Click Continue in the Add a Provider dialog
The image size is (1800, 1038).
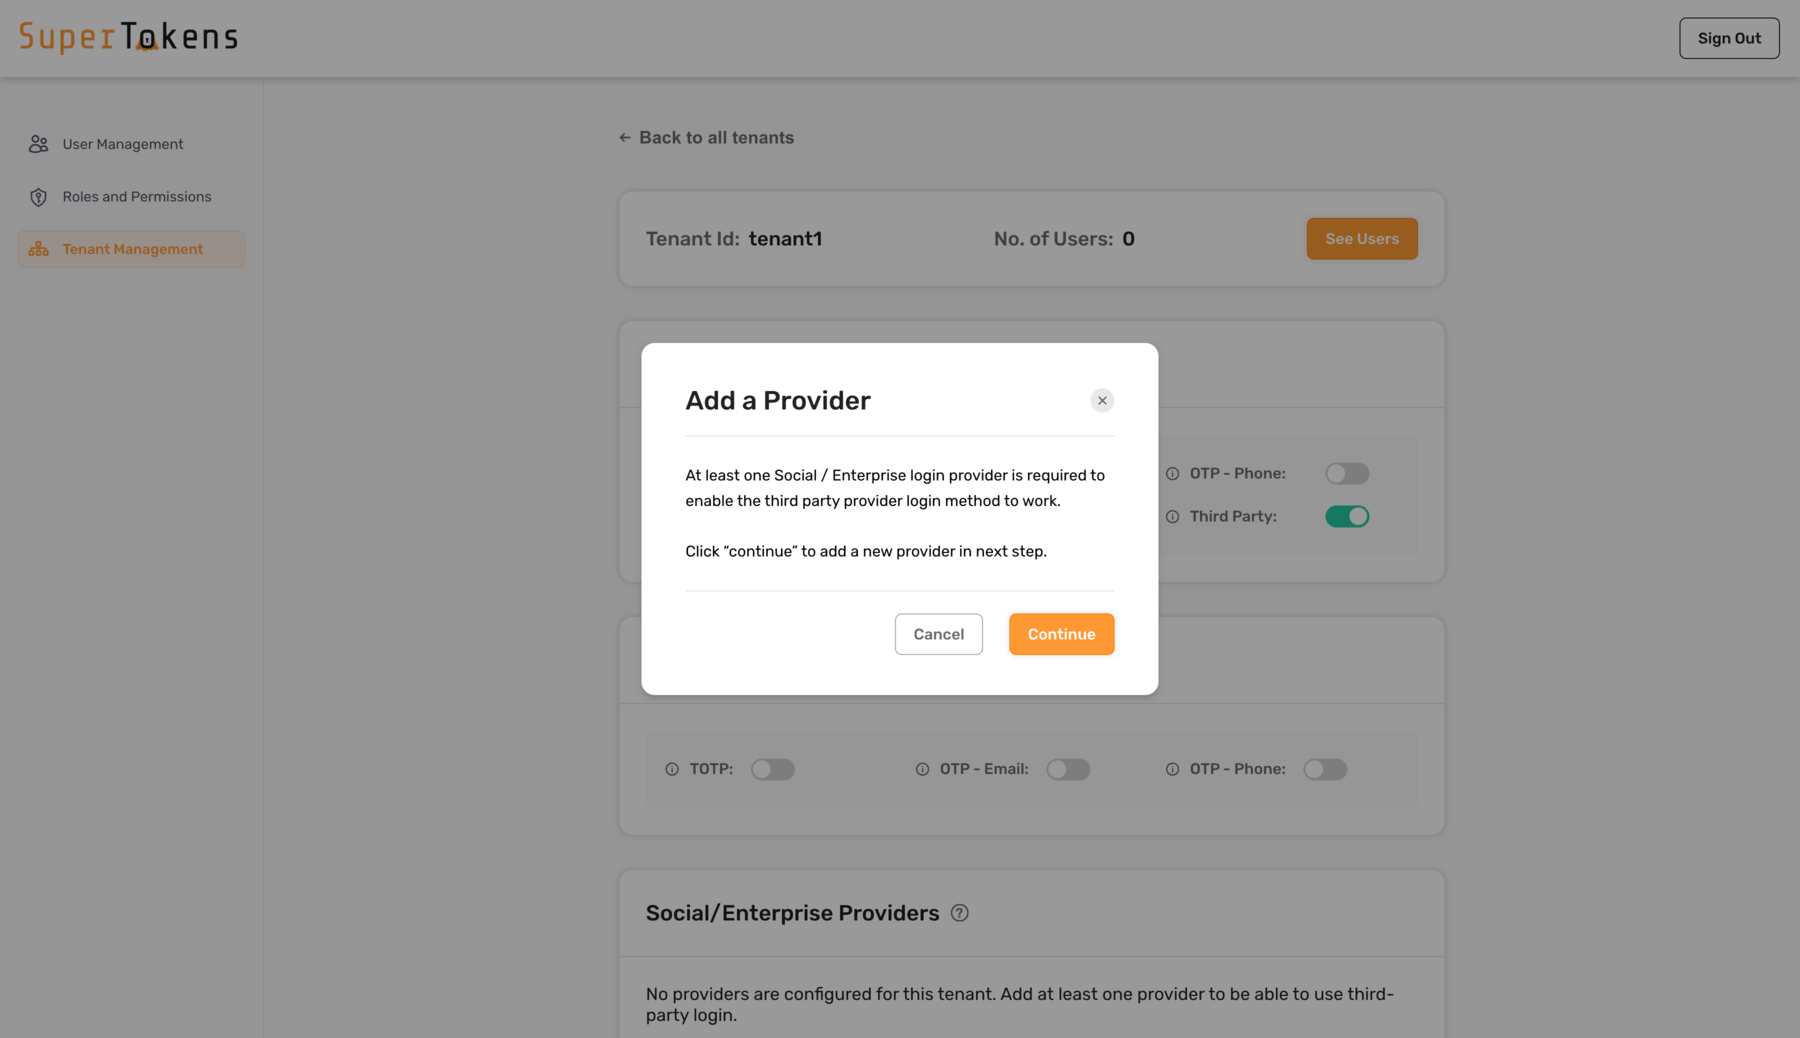click(x=1061, y=634)
